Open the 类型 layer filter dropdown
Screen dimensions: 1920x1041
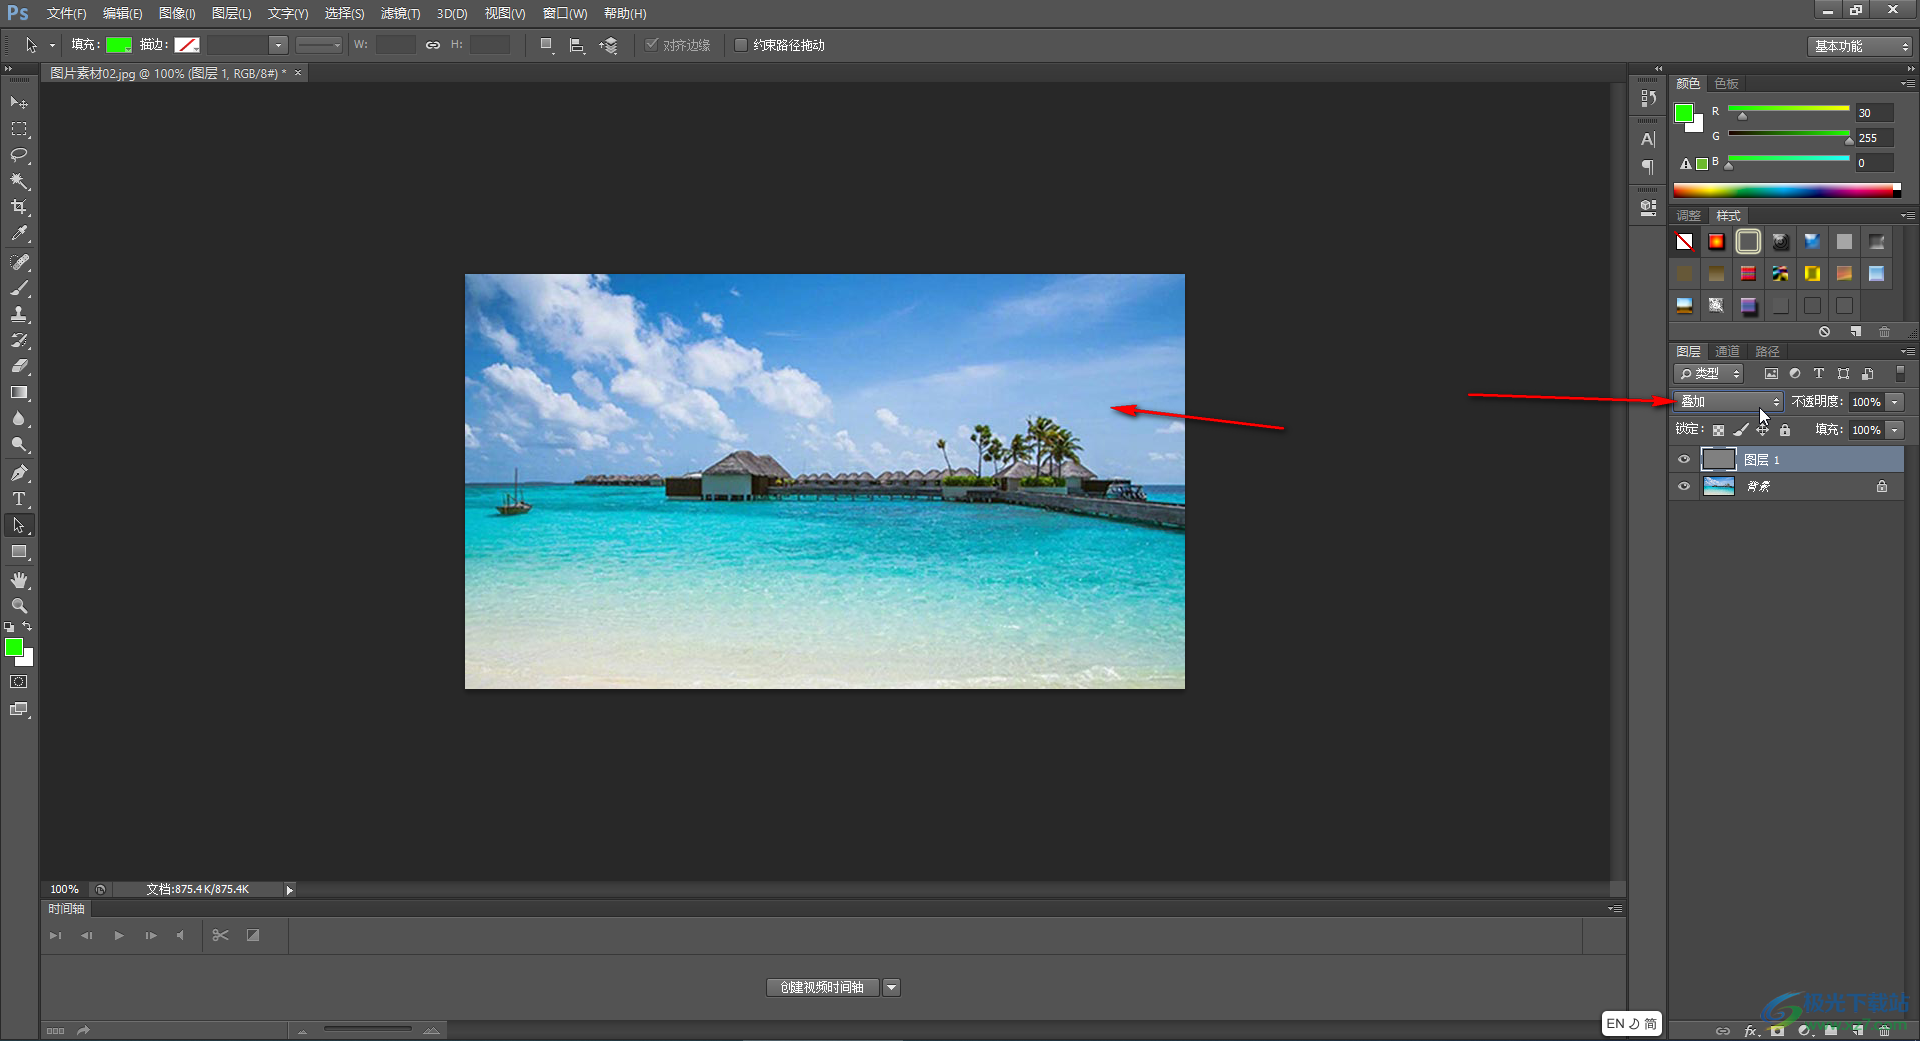1709,373
